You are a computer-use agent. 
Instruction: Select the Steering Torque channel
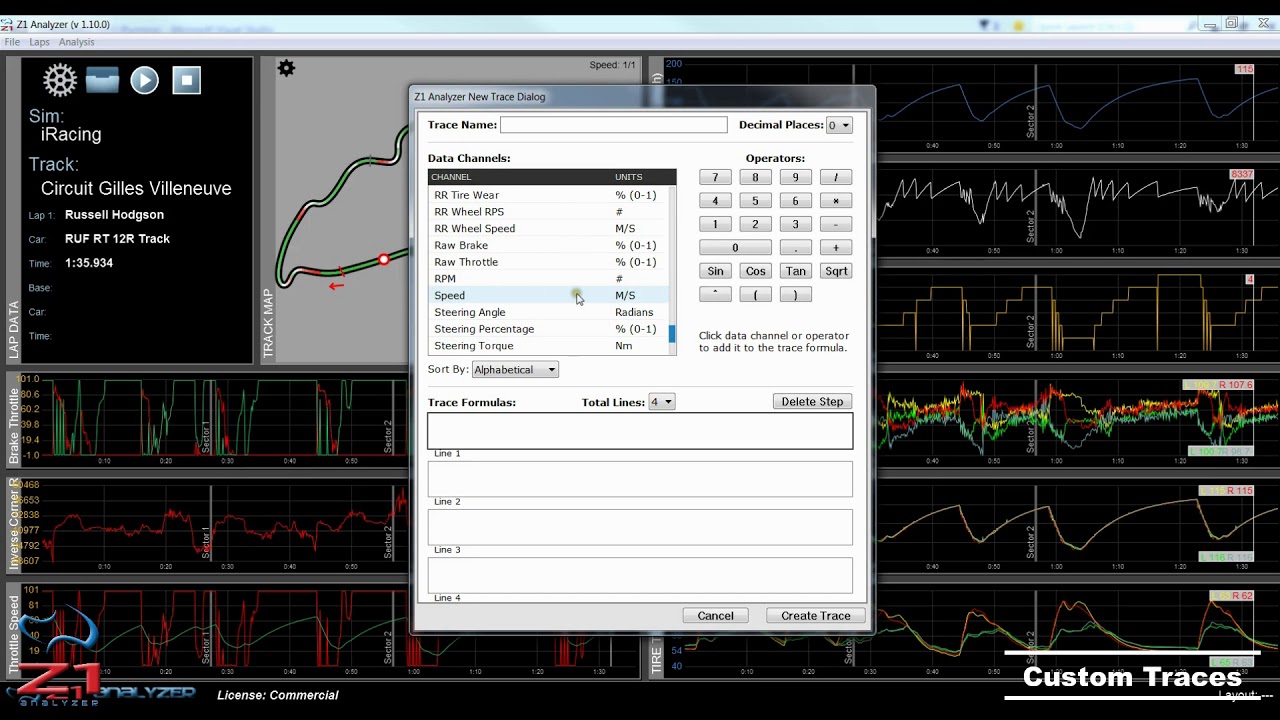(548, 346)
